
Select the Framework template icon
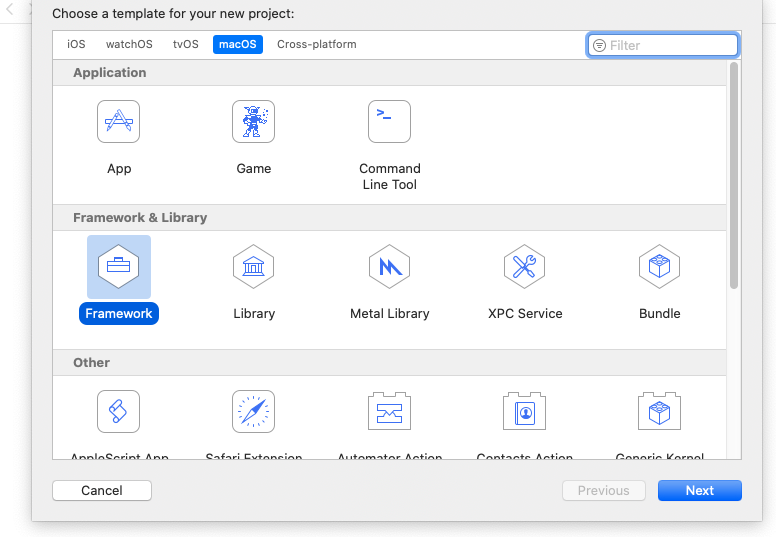[x=119, y=266]
